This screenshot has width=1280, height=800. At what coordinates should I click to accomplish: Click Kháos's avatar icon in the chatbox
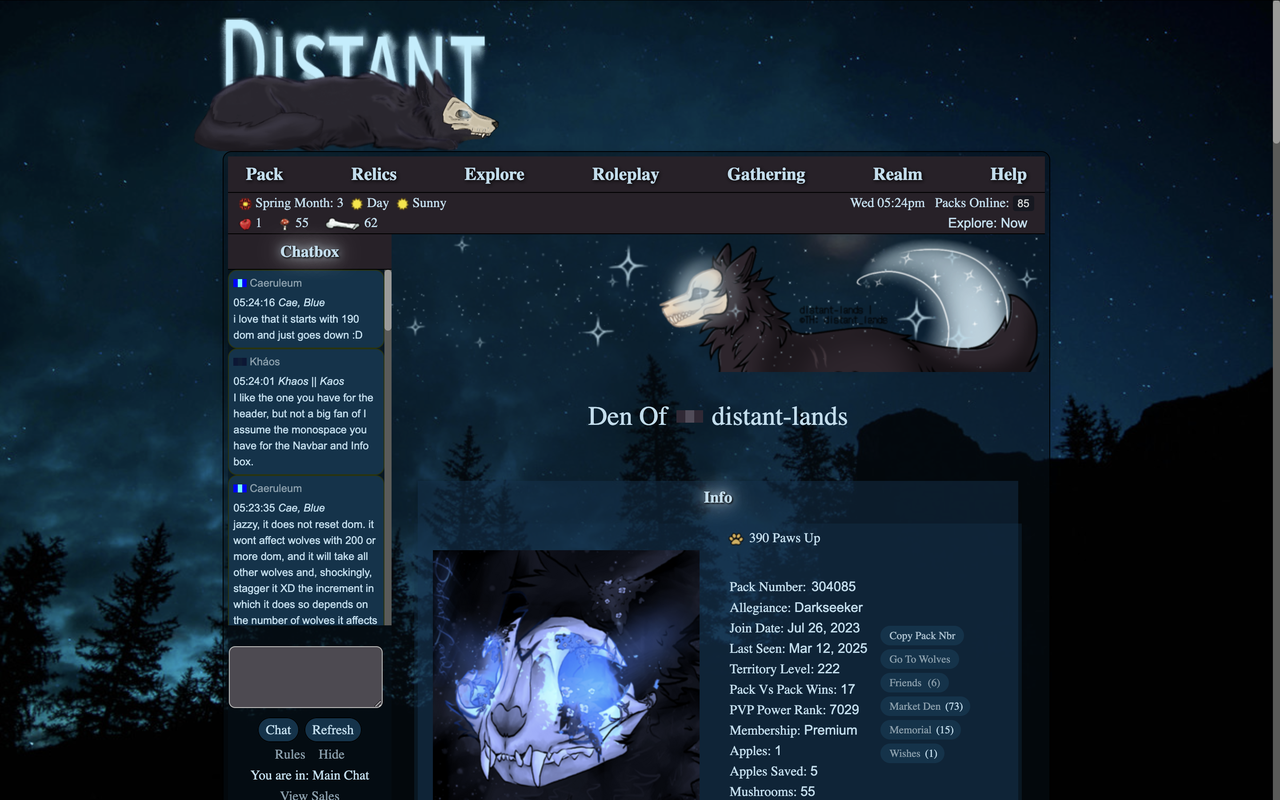(240, 361)
